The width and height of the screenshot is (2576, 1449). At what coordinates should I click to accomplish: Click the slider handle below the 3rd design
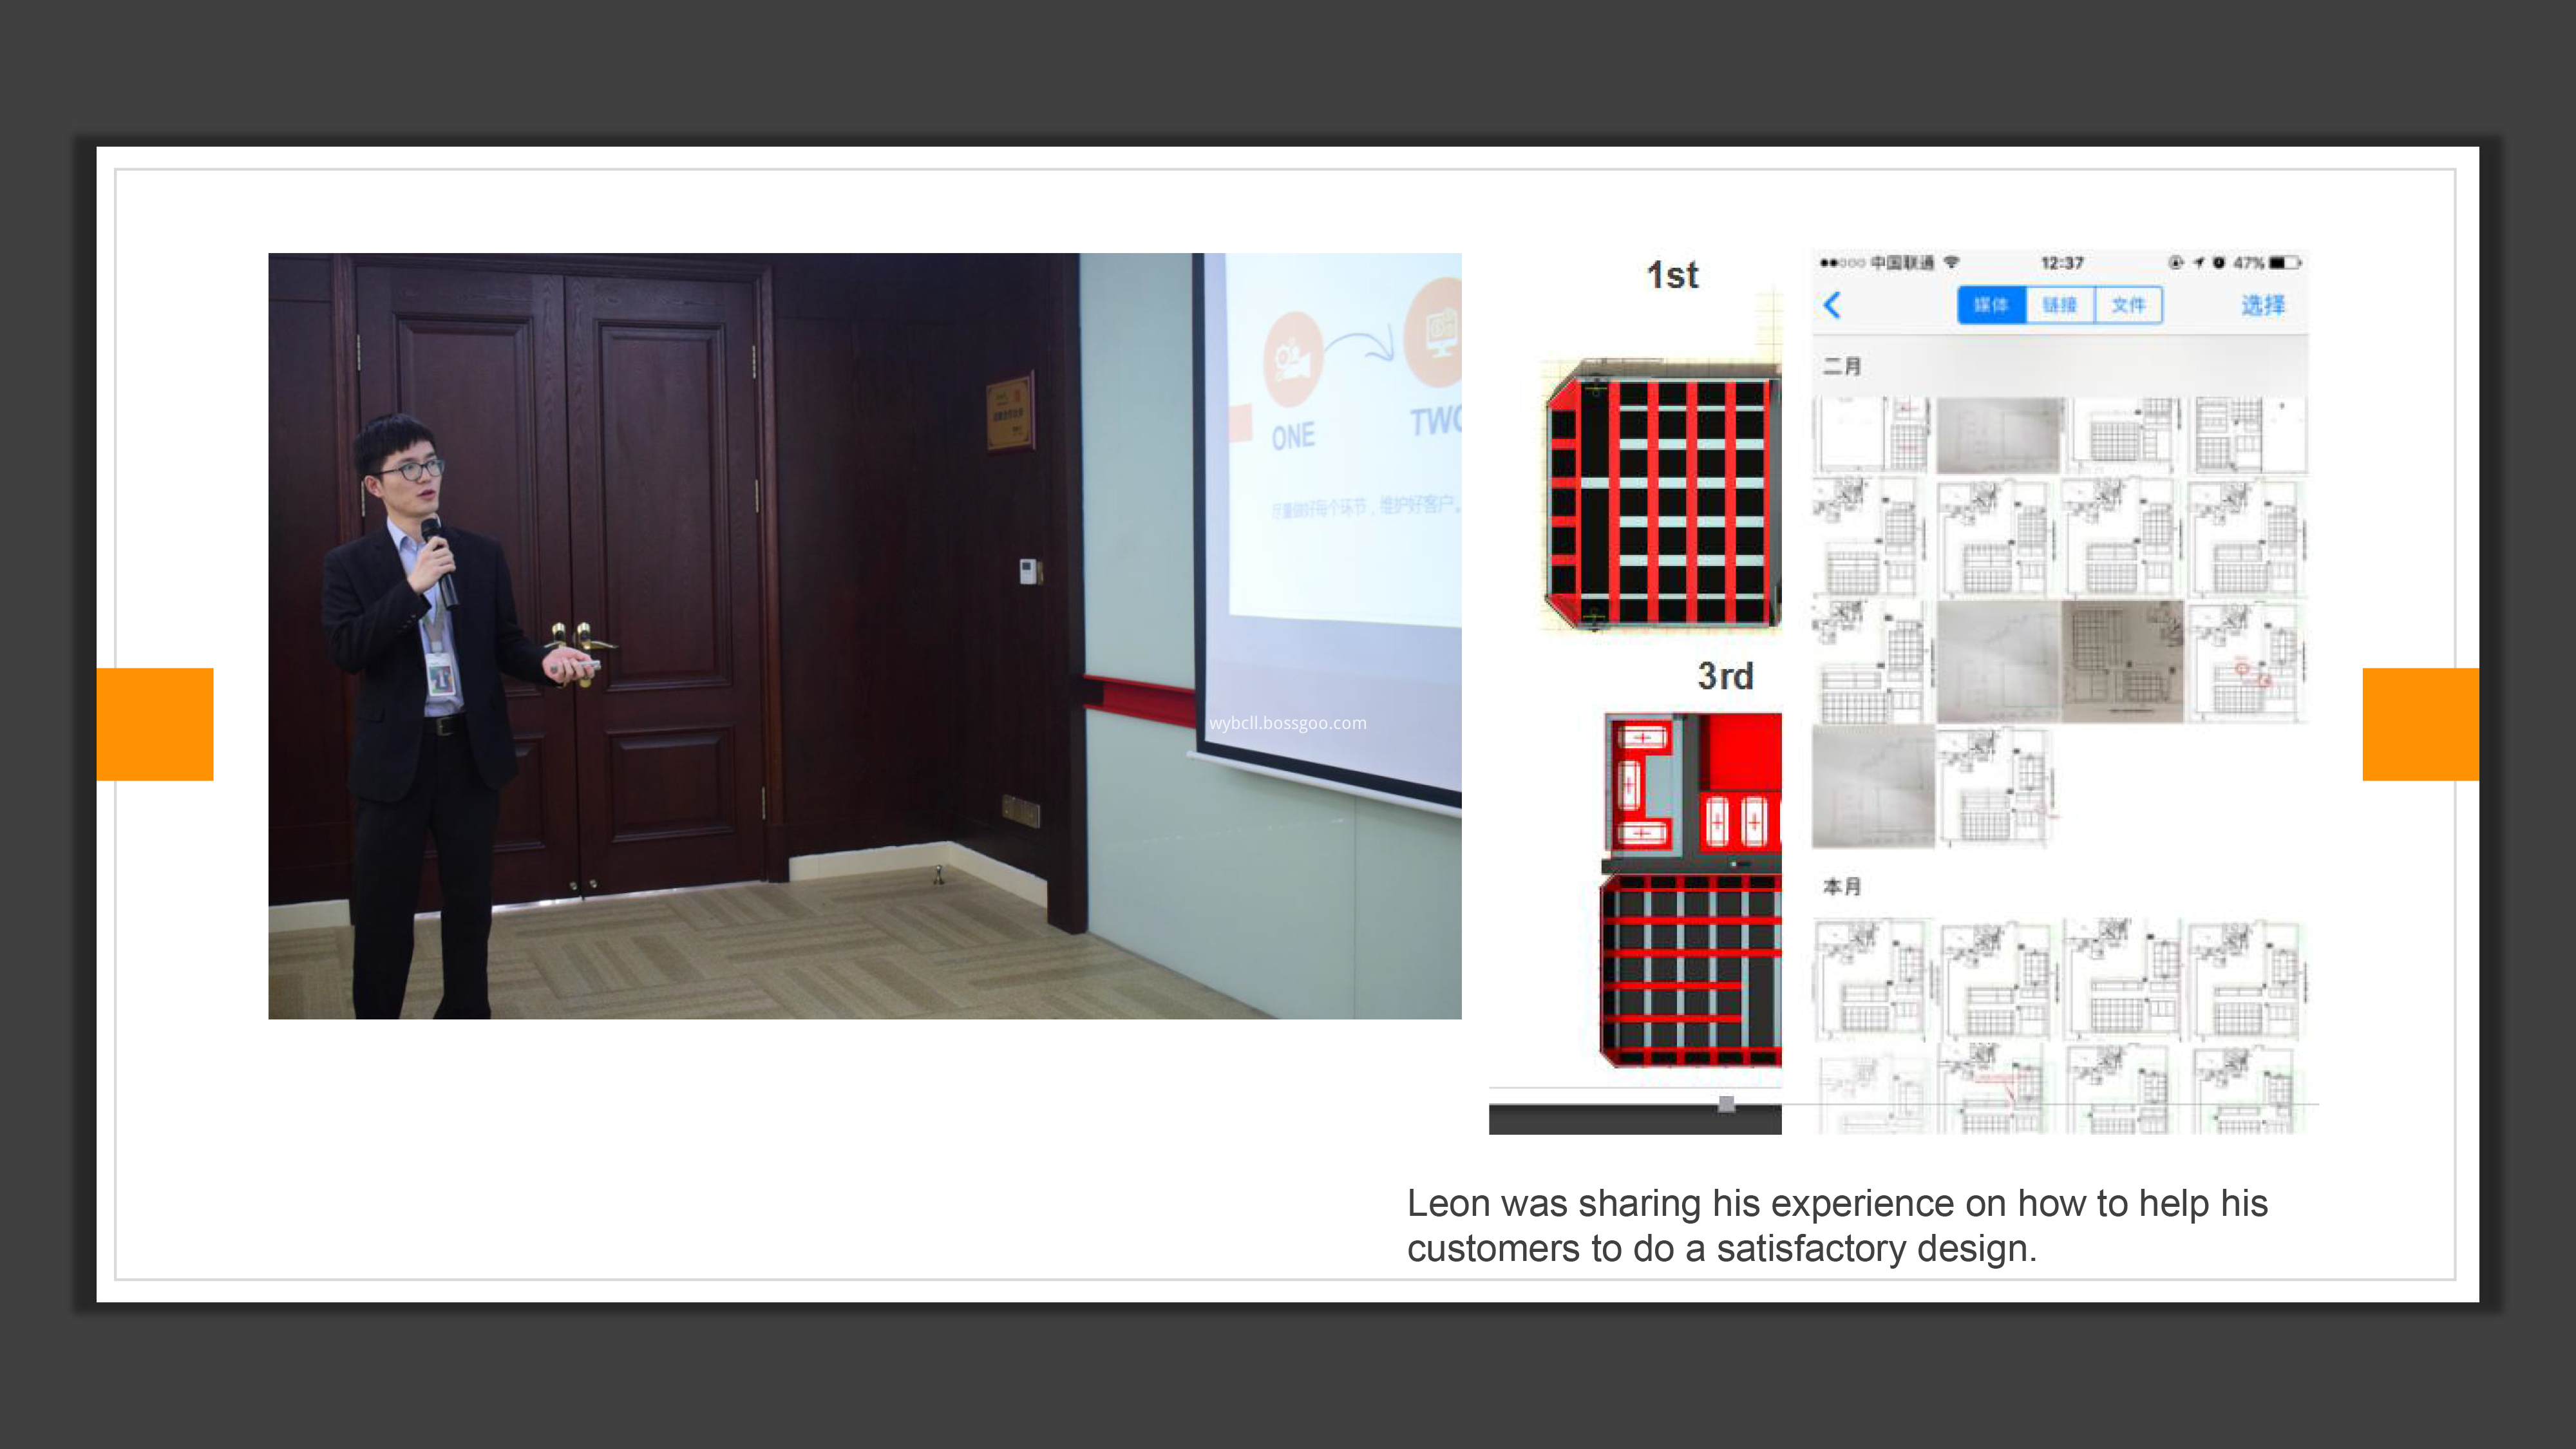click(1726, 1104)
